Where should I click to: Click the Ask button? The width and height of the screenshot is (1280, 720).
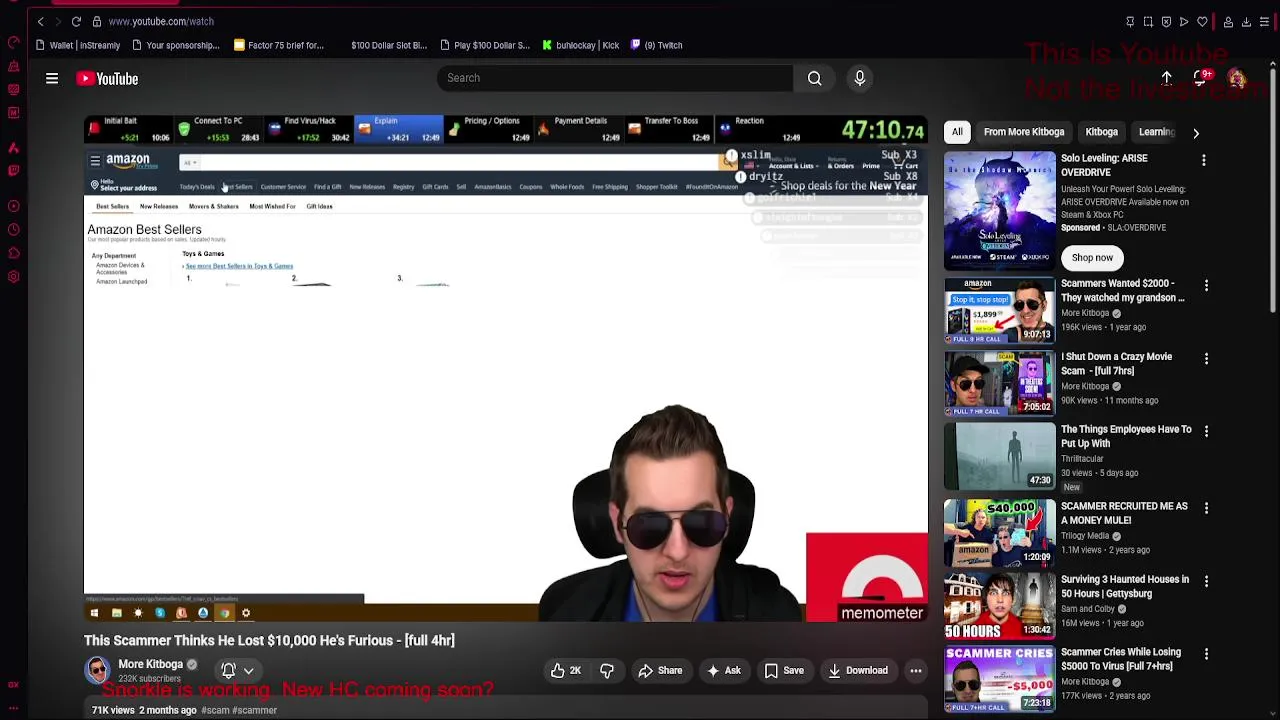[x=723, y=671]
